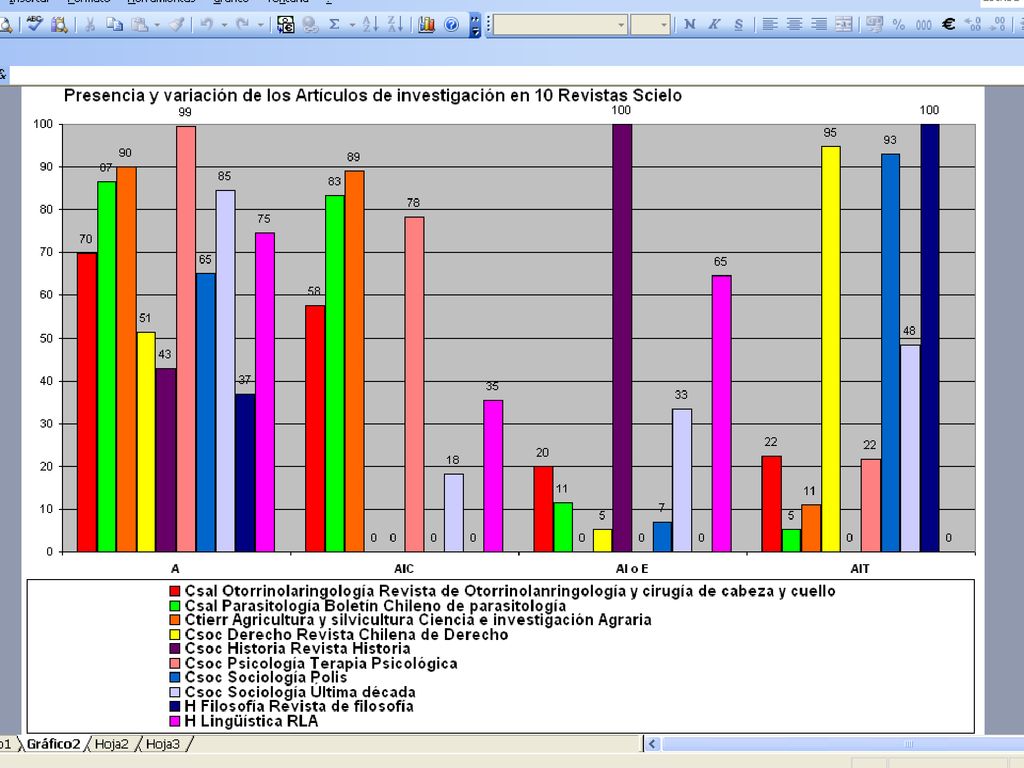Toggle align right
1024x768 pixels.
(818, 25)
